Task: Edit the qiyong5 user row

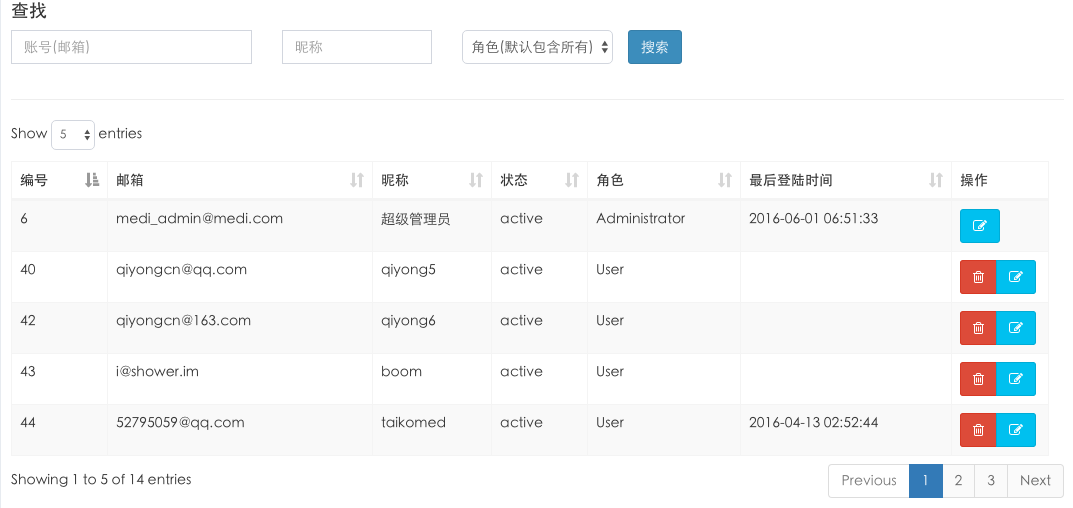Action: coord(1016,277)
